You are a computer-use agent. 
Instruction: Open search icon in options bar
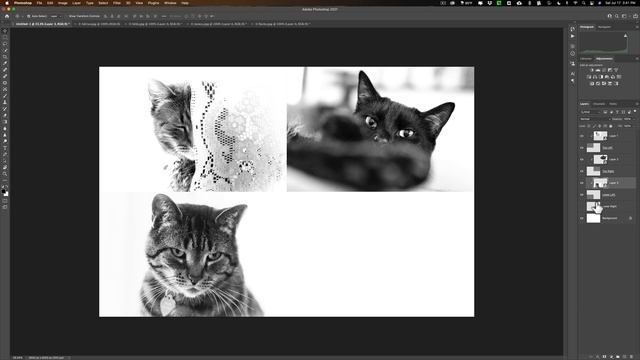pos(617,16)
